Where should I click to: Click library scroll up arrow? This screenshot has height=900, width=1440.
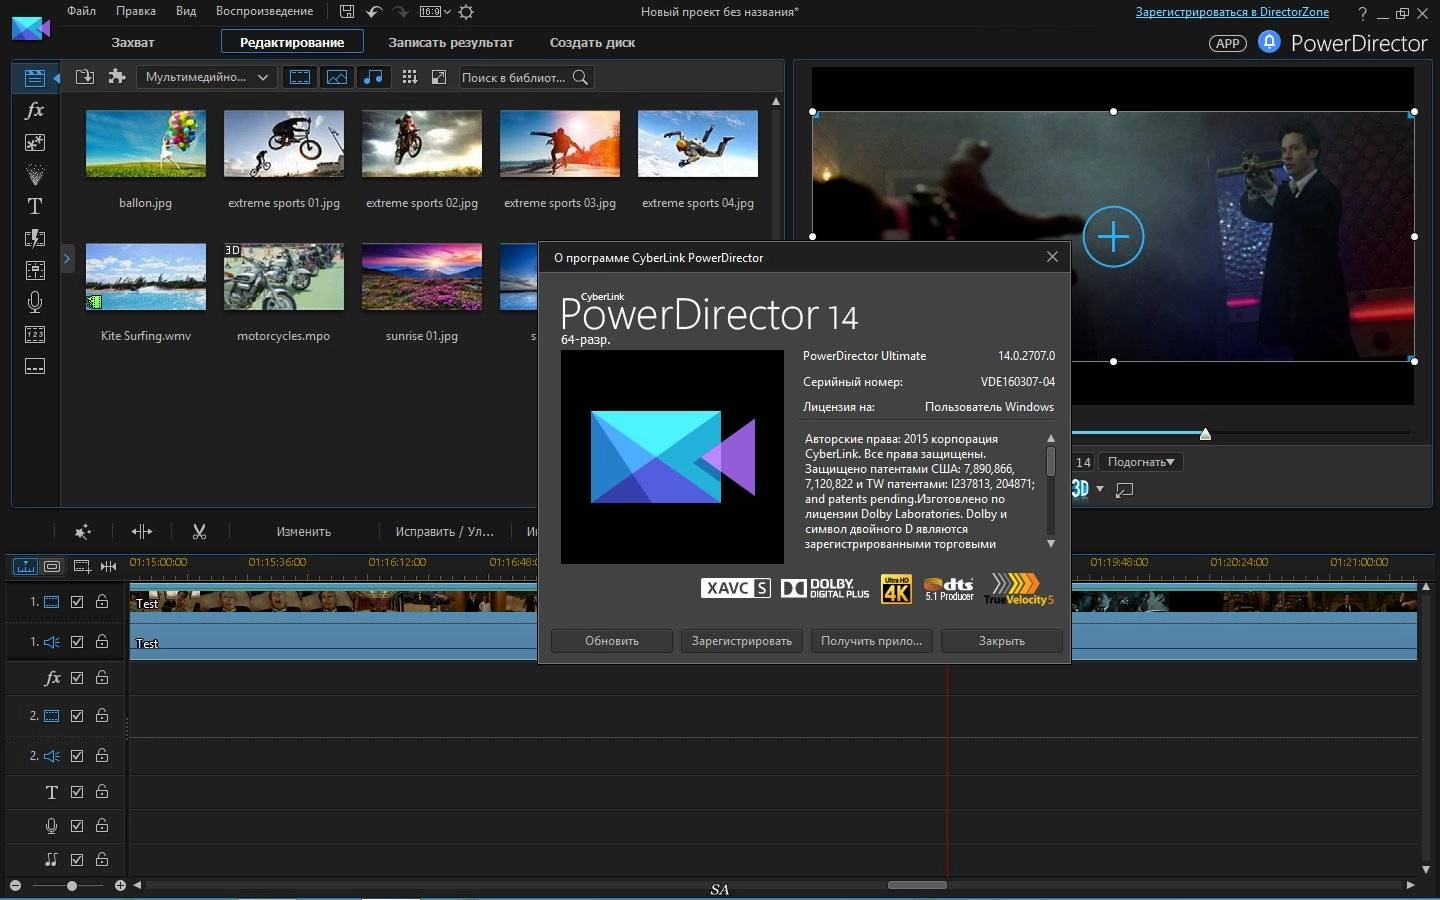point(776,102)
